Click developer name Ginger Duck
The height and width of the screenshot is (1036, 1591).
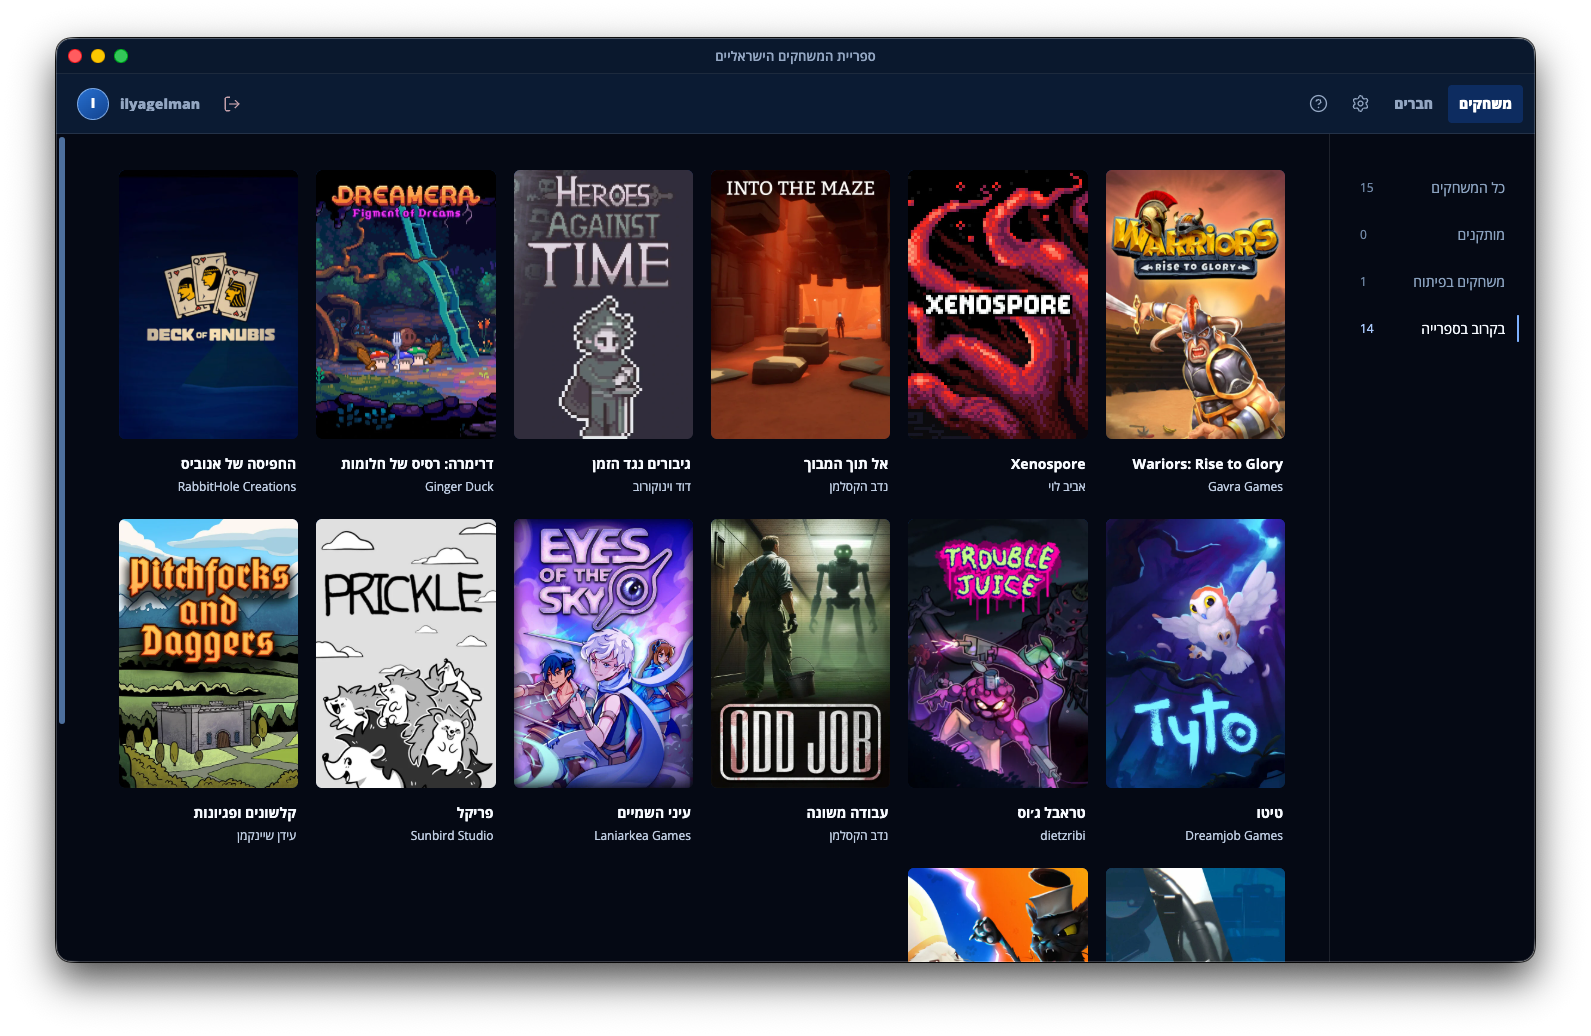point(459,487)
